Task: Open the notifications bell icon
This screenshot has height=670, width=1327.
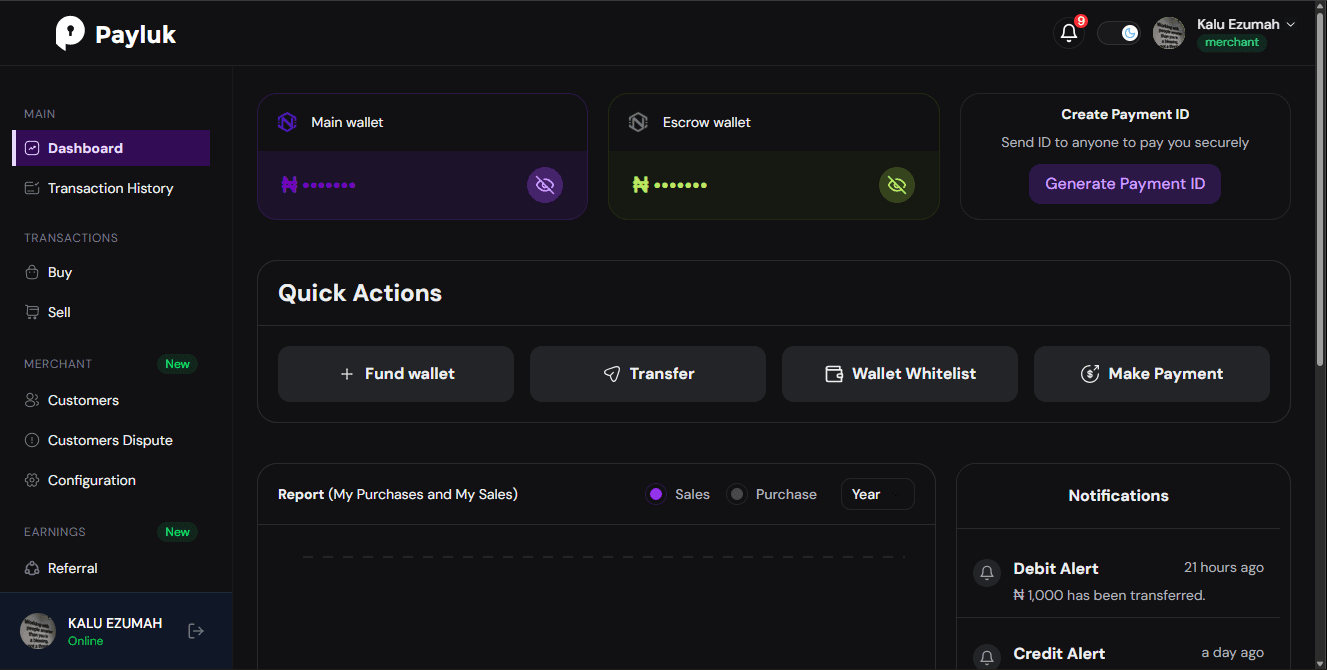Action: (1068, 33)
